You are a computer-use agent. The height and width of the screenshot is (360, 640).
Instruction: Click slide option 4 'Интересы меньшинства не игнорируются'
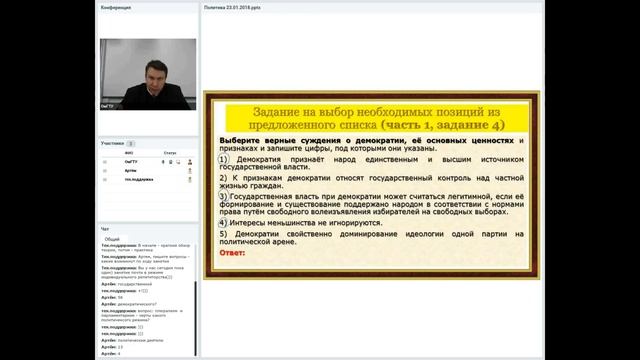[301, 223]
